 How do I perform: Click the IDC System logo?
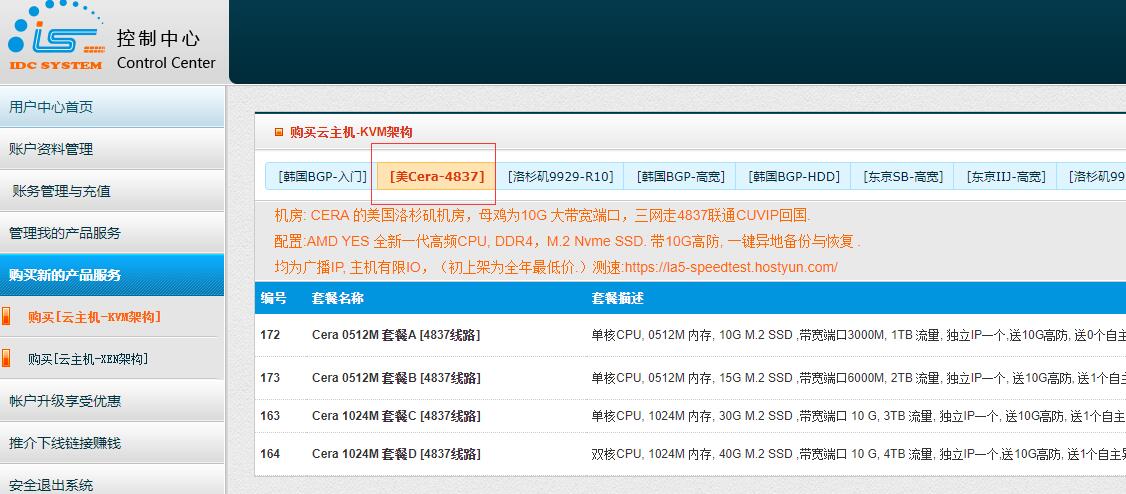click(55, 36)
